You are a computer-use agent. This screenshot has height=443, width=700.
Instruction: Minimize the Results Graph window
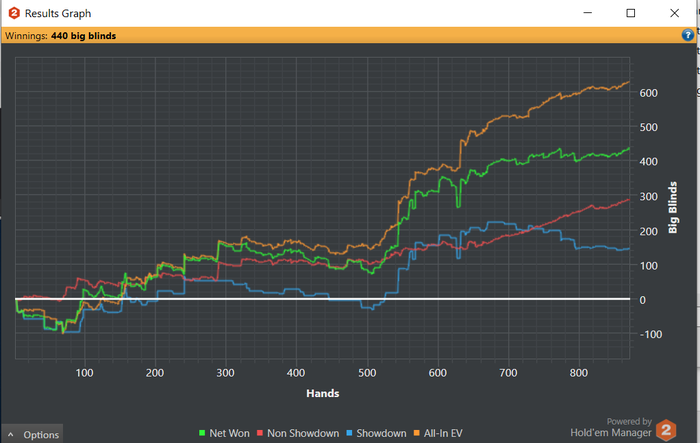pyautogui.click(x=588, y=13)
